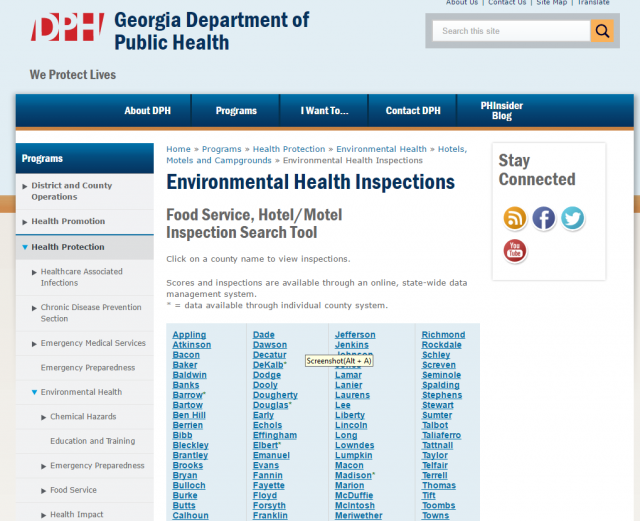Select Bulloch county link
This screenshot has height=521, width=640.
click(x=189, y=485)
